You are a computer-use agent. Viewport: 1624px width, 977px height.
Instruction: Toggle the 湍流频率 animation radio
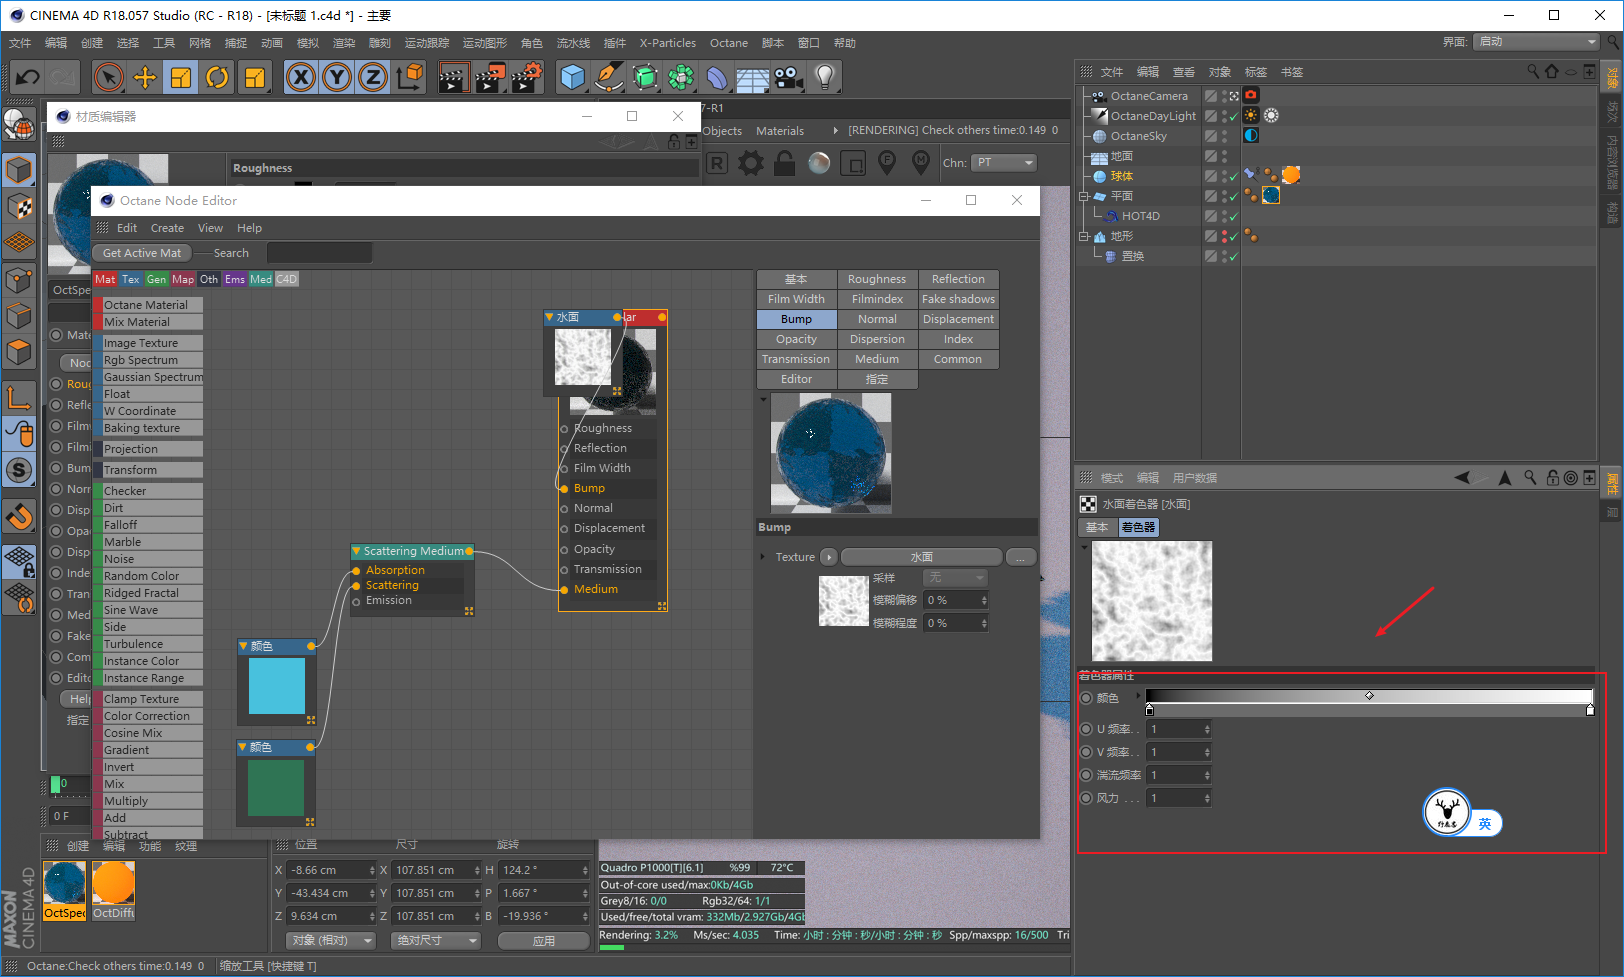pyautogui.click(x=1087, y=775)
